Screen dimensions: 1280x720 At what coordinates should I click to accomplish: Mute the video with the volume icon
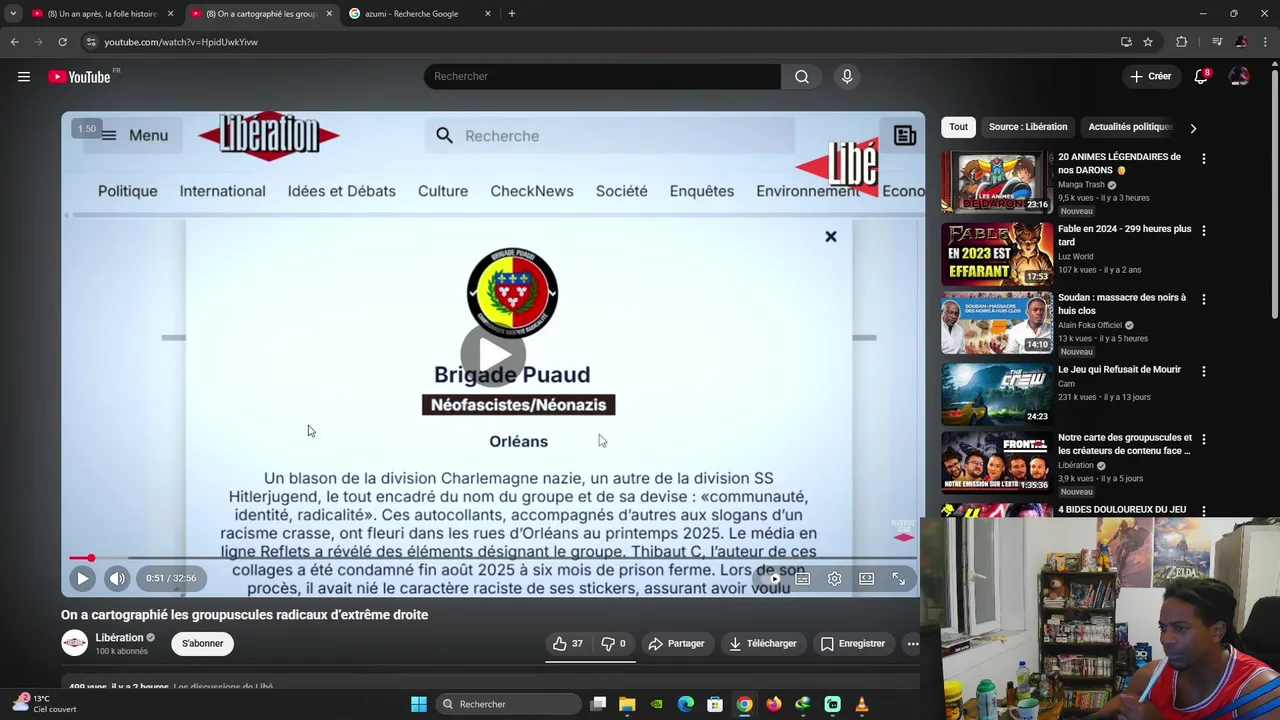tap(117, 578)
